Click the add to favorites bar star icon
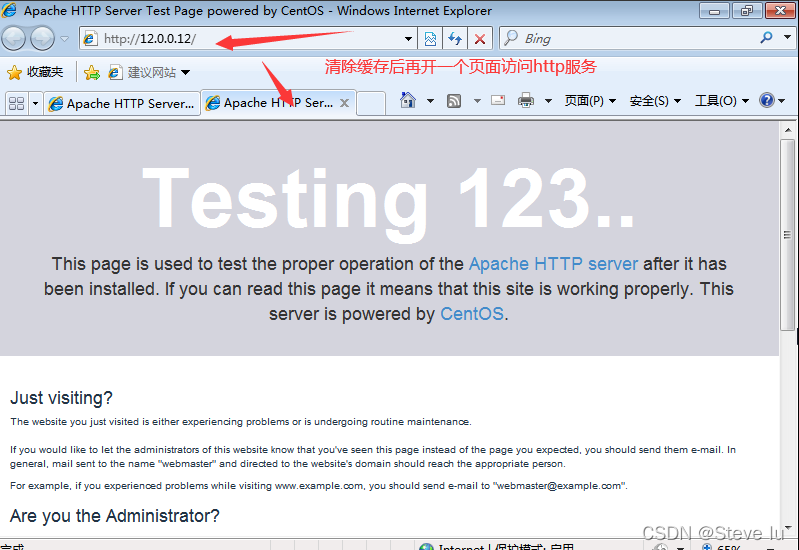This screenshot has width=799, height=550. click(92, 72)
